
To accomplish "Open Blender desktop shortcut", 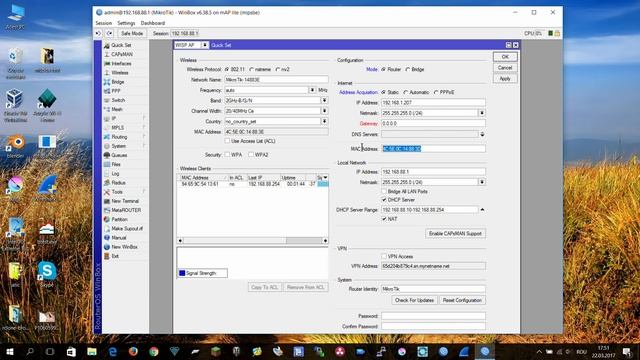I will point(16,146).
